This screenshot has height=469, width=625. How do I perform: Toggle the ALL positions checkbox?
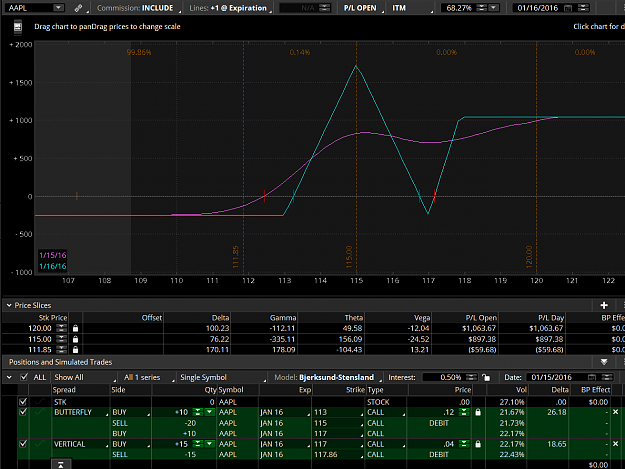coord(24,377)
